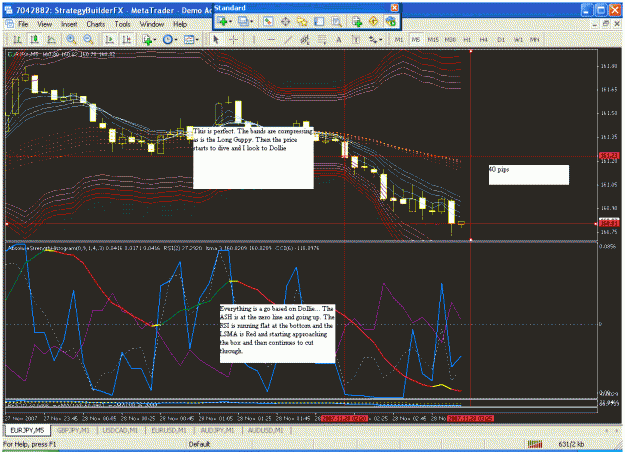Zoom out the chart
Viewport: 625px width, 452px height.
tap(88, 39)
